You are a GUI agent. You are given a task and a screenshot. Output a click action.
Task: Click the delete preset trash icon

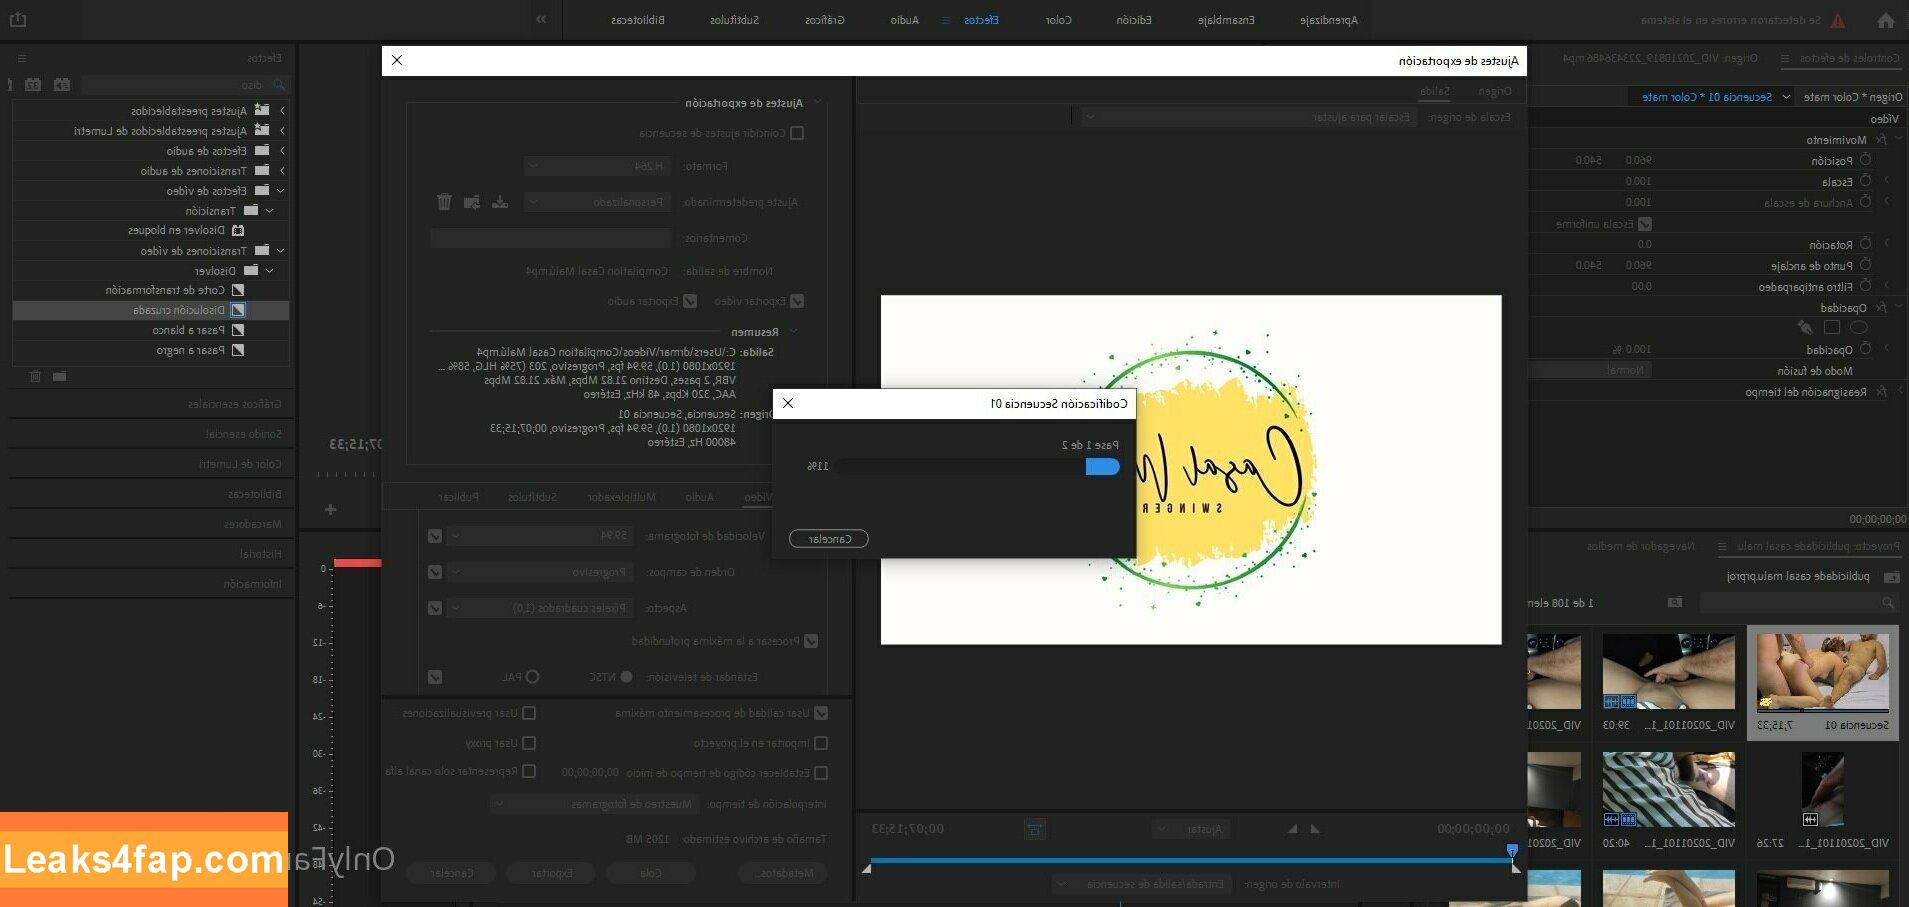(x=444, y=202)
